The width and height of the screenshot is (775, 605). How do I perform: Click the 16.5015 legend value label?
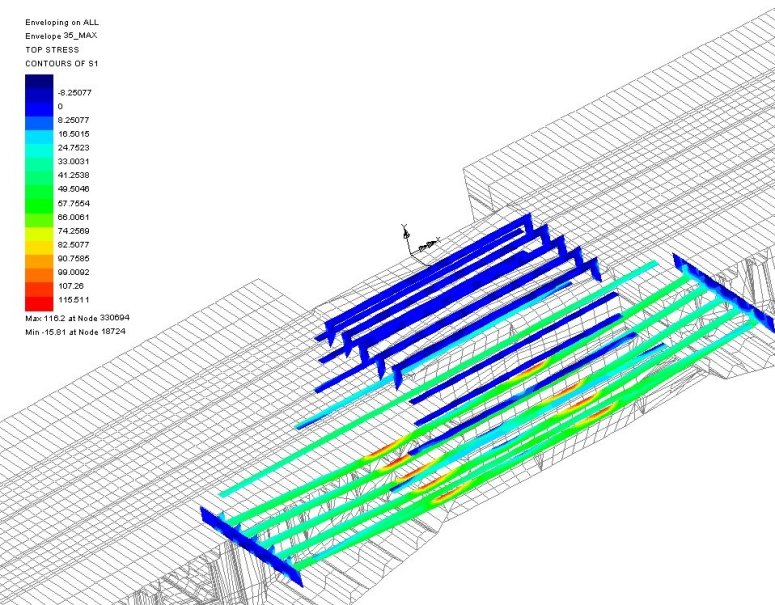[x=76, y=132]
